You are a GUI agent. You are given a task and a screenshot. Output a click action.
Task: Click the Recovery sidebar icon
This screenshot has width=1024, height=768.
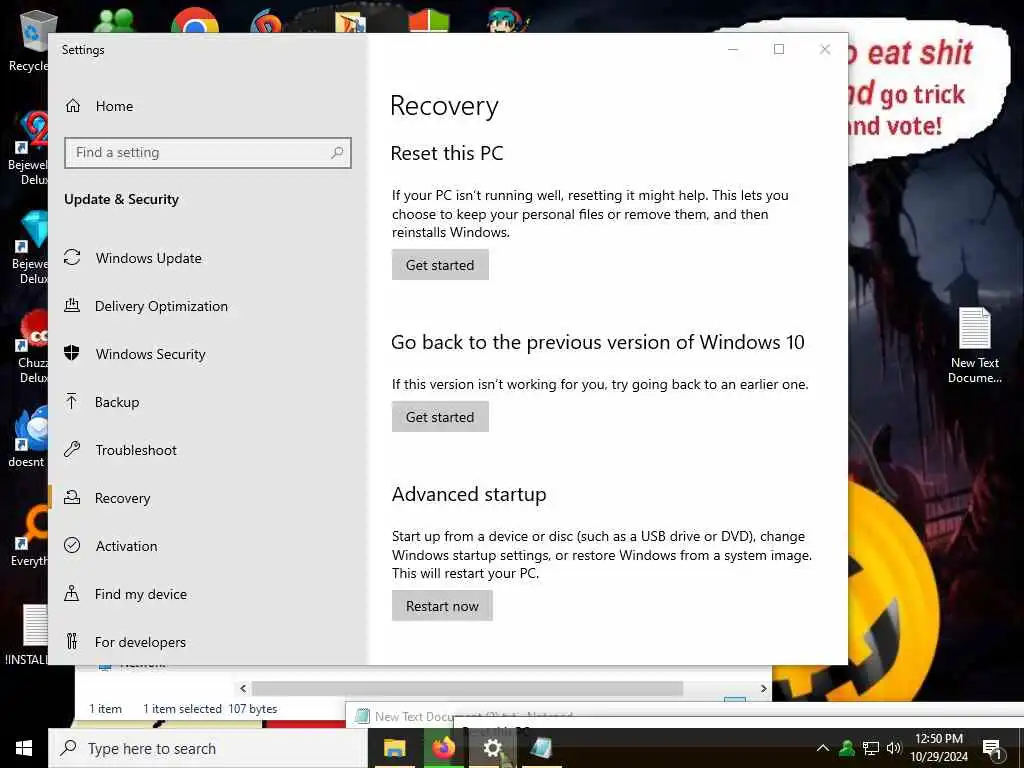click(72, 498)
